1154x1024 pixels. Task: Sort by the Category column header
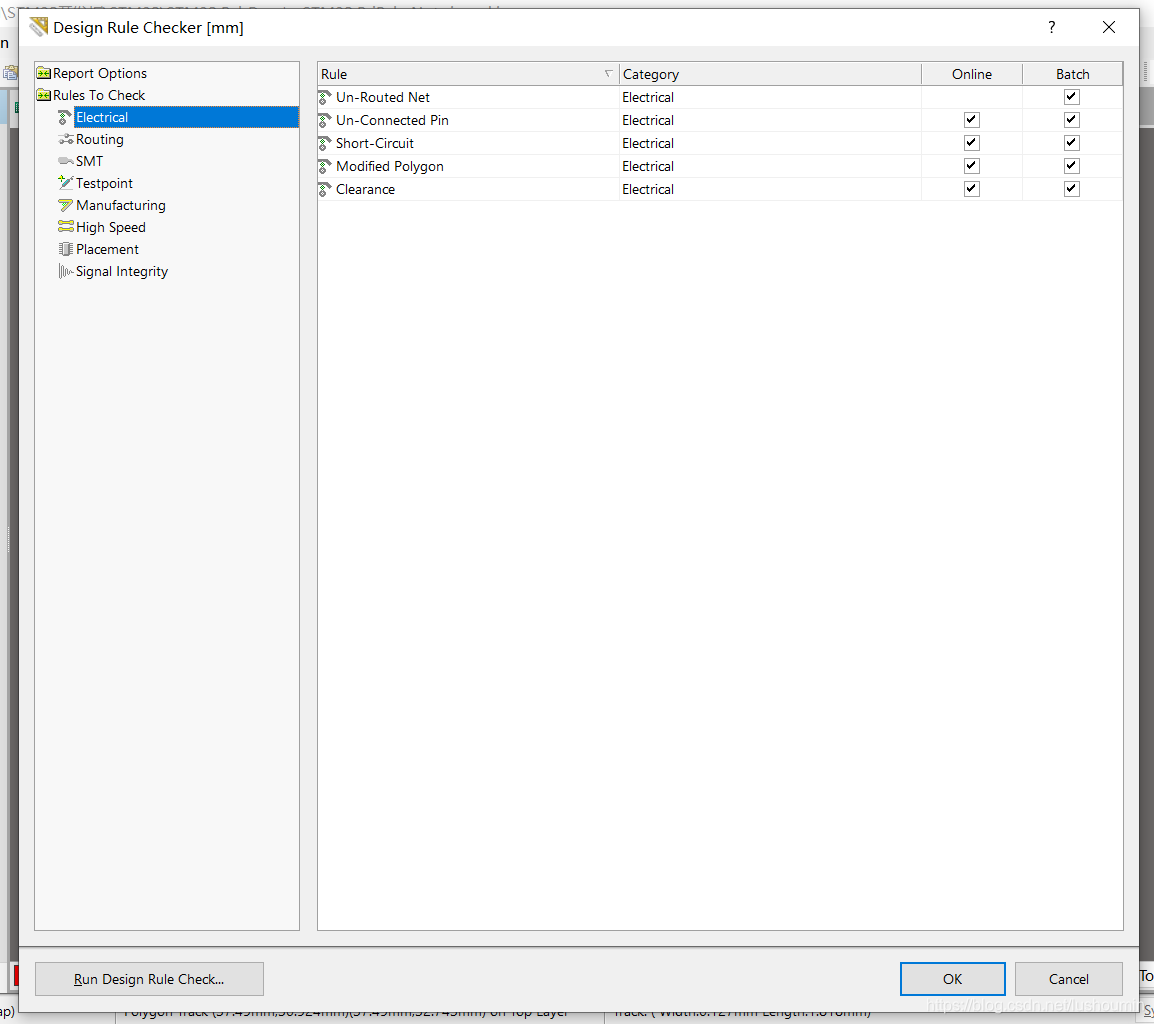(x=769, y=74)
